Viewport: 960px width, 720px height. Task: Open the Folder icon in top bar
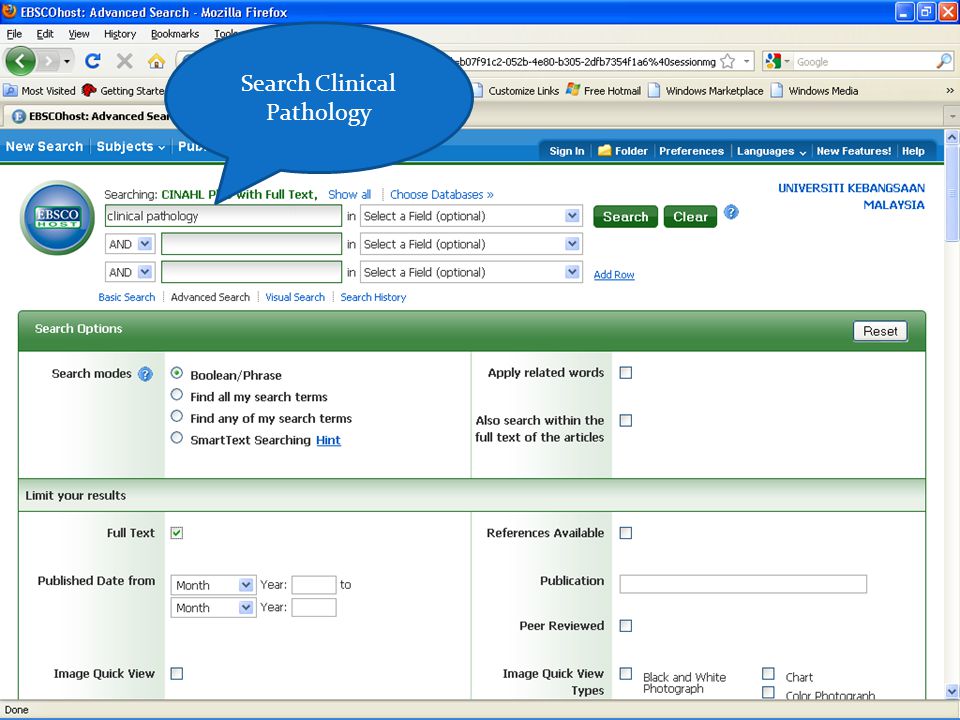[605, 151]
